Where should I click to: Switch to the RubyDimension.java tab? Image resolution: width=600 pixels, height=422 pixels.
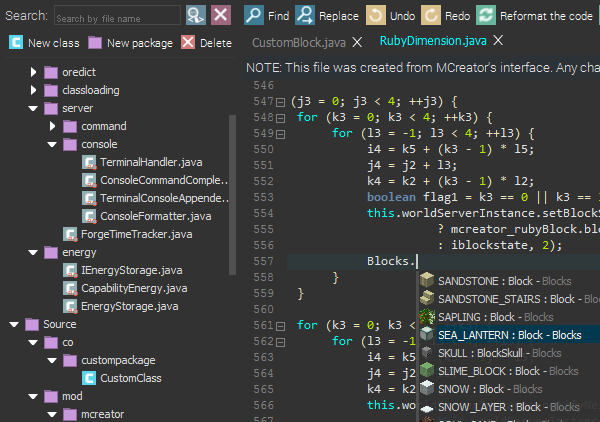[x=433, y=41]
